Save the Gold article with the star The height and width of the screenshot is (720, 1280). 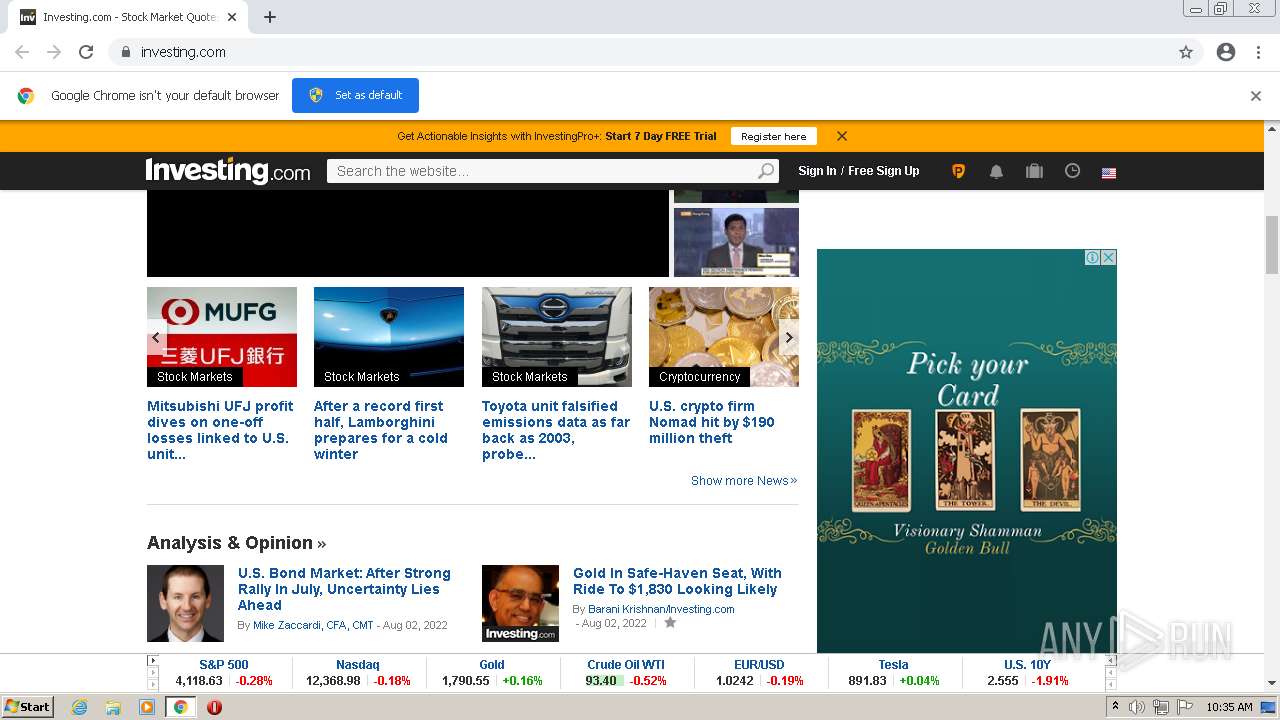point(670,622)
